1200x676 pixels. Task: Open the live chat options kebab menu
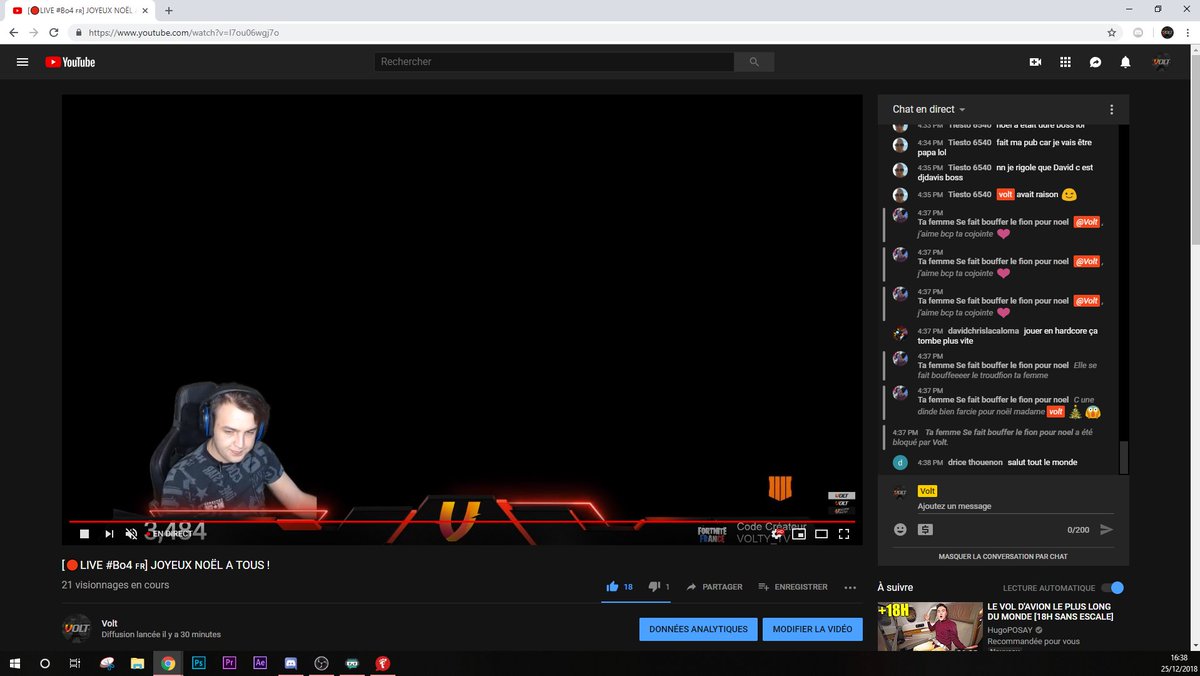[1111, 109]
